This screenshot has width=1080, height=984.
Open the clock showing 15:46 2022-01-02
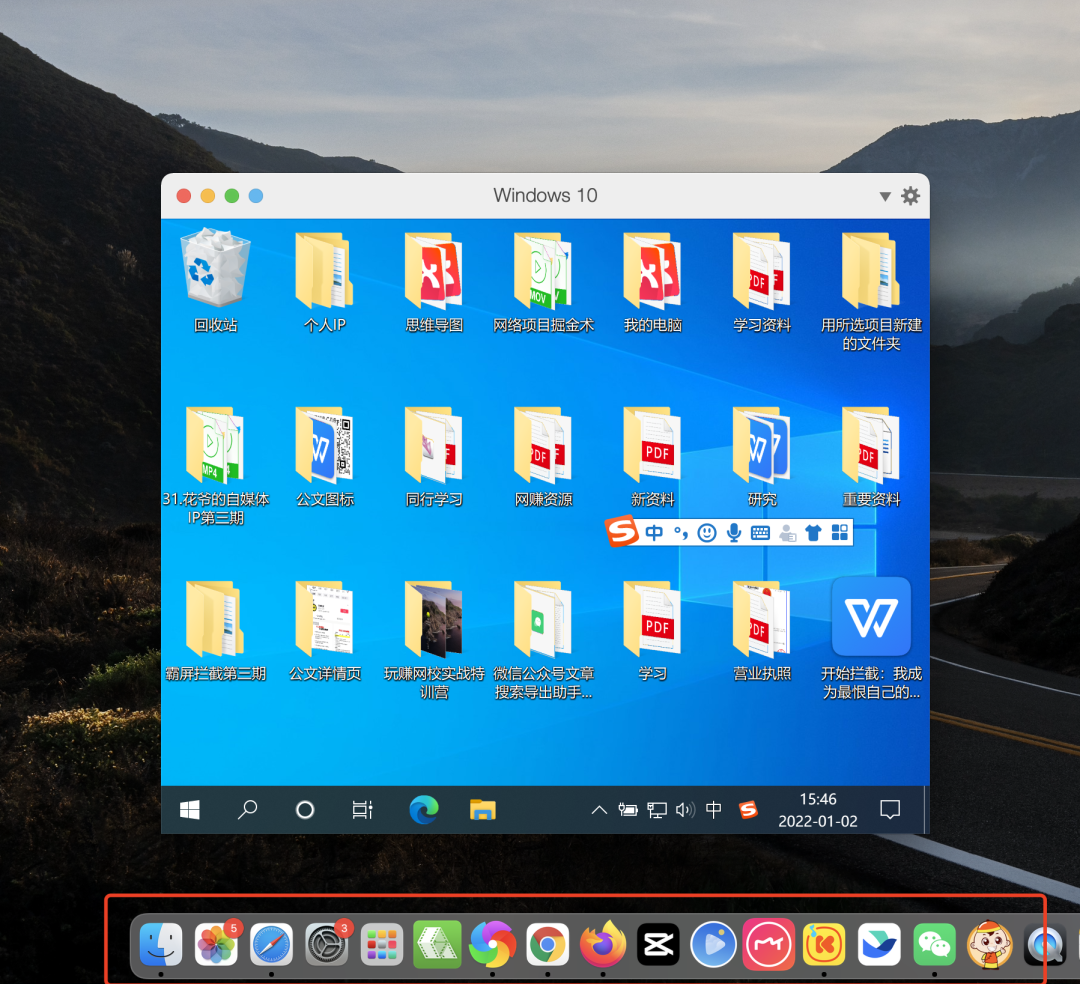(818, 810)
